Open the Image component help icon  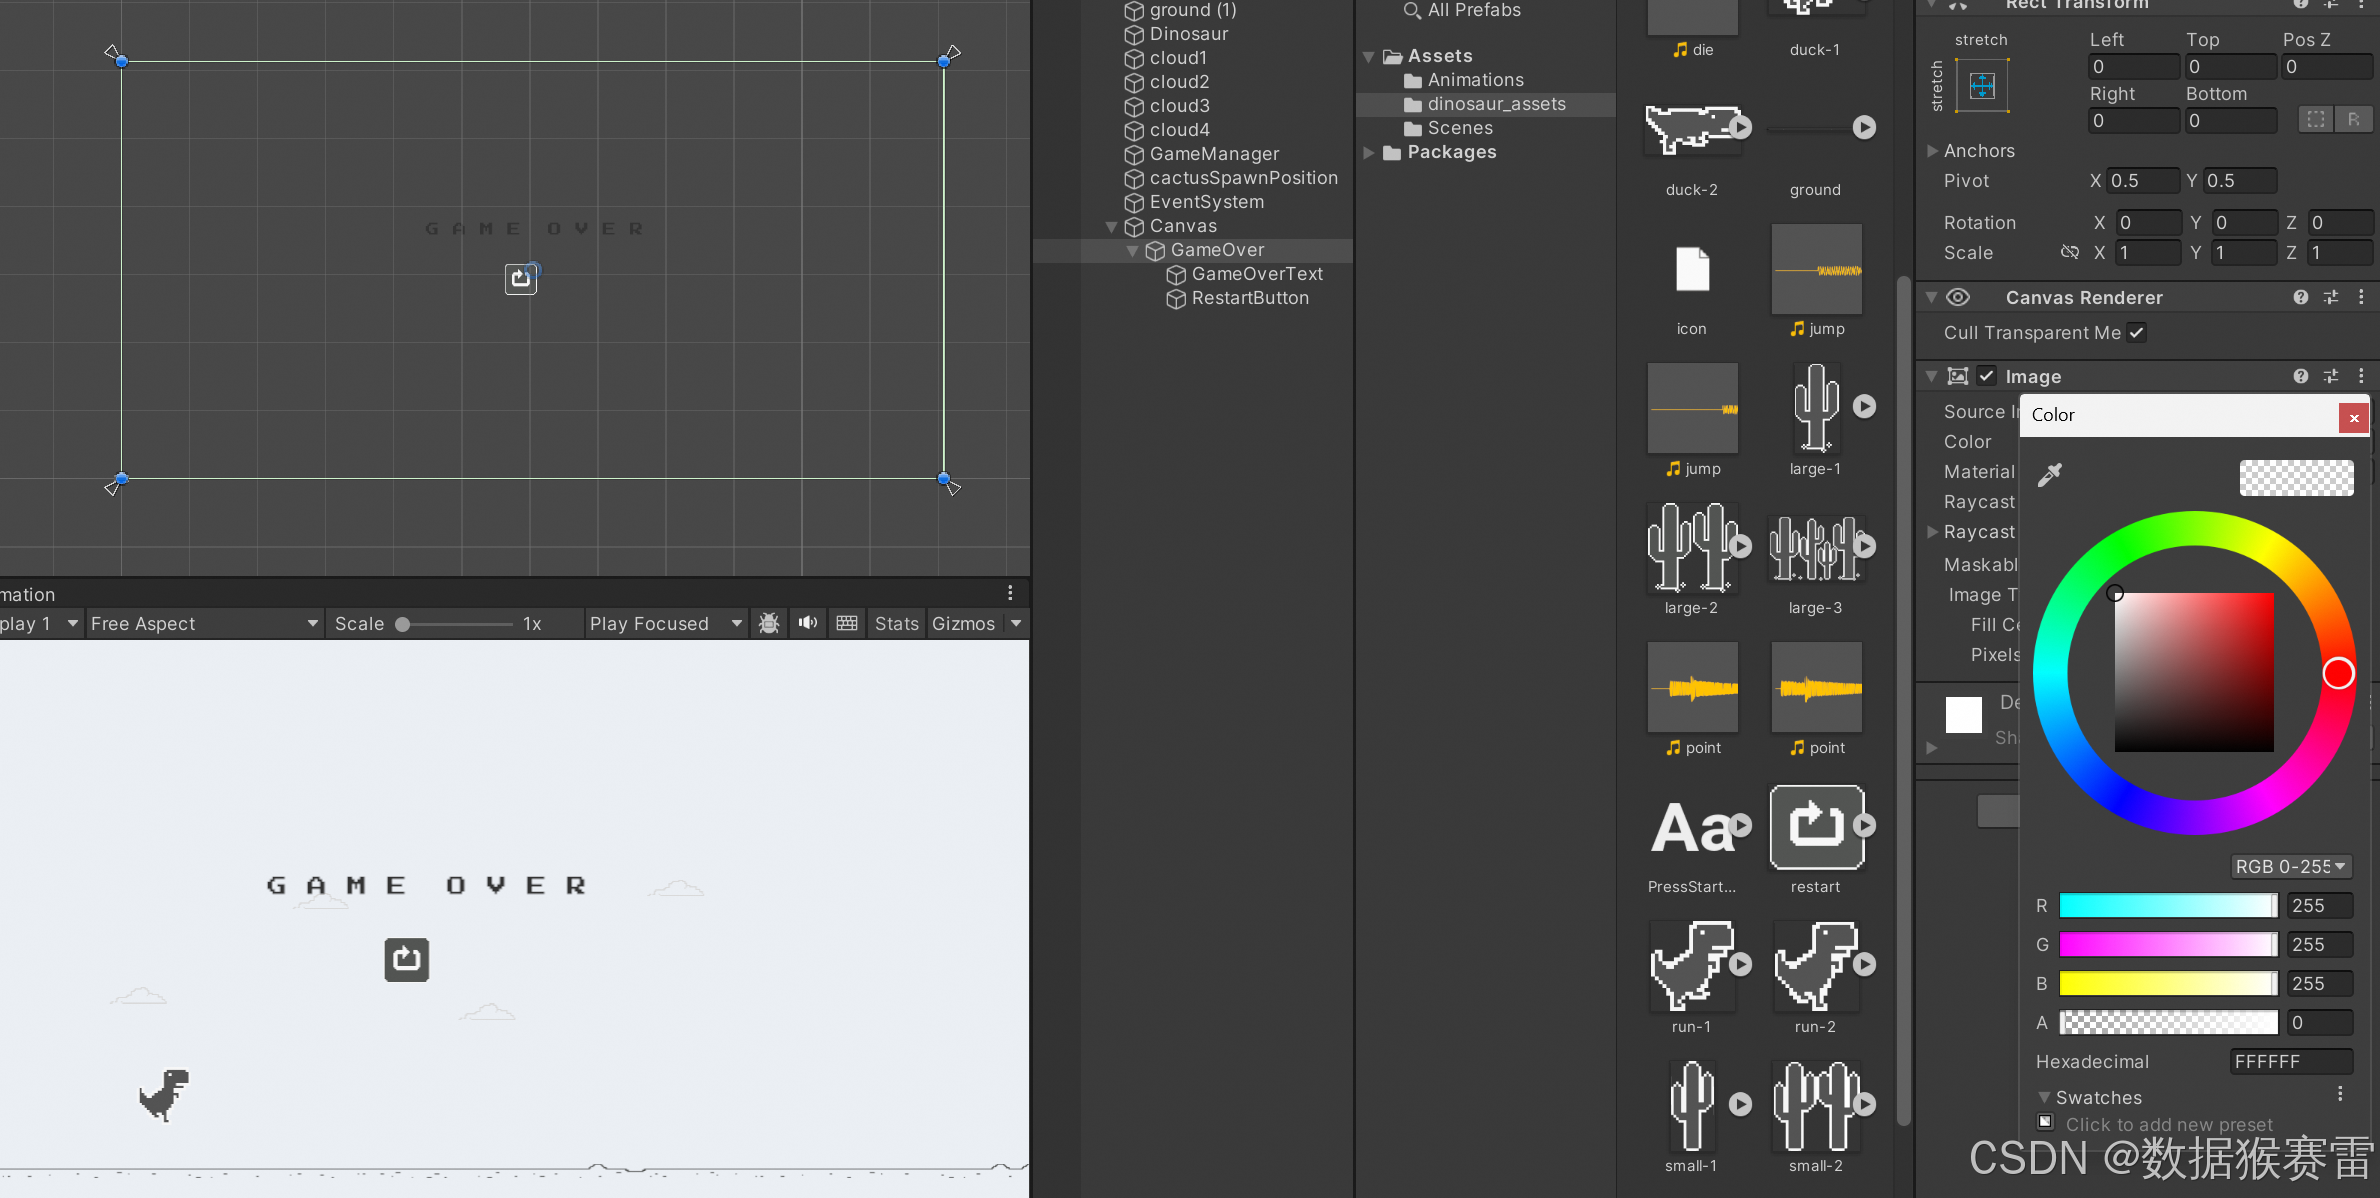coord(2301,376)
